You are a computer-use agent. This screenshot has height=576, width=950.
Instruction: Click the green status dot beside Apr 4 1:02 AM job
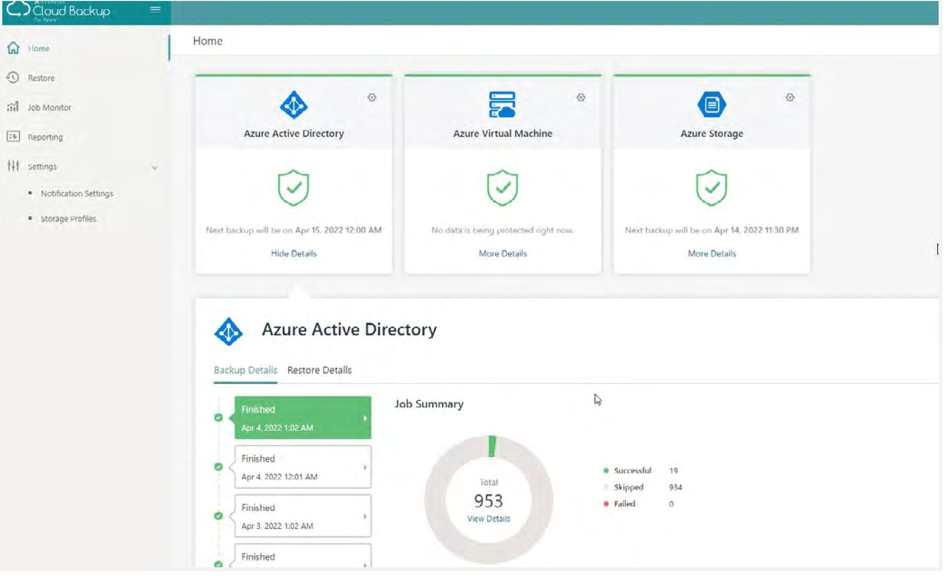219,419
